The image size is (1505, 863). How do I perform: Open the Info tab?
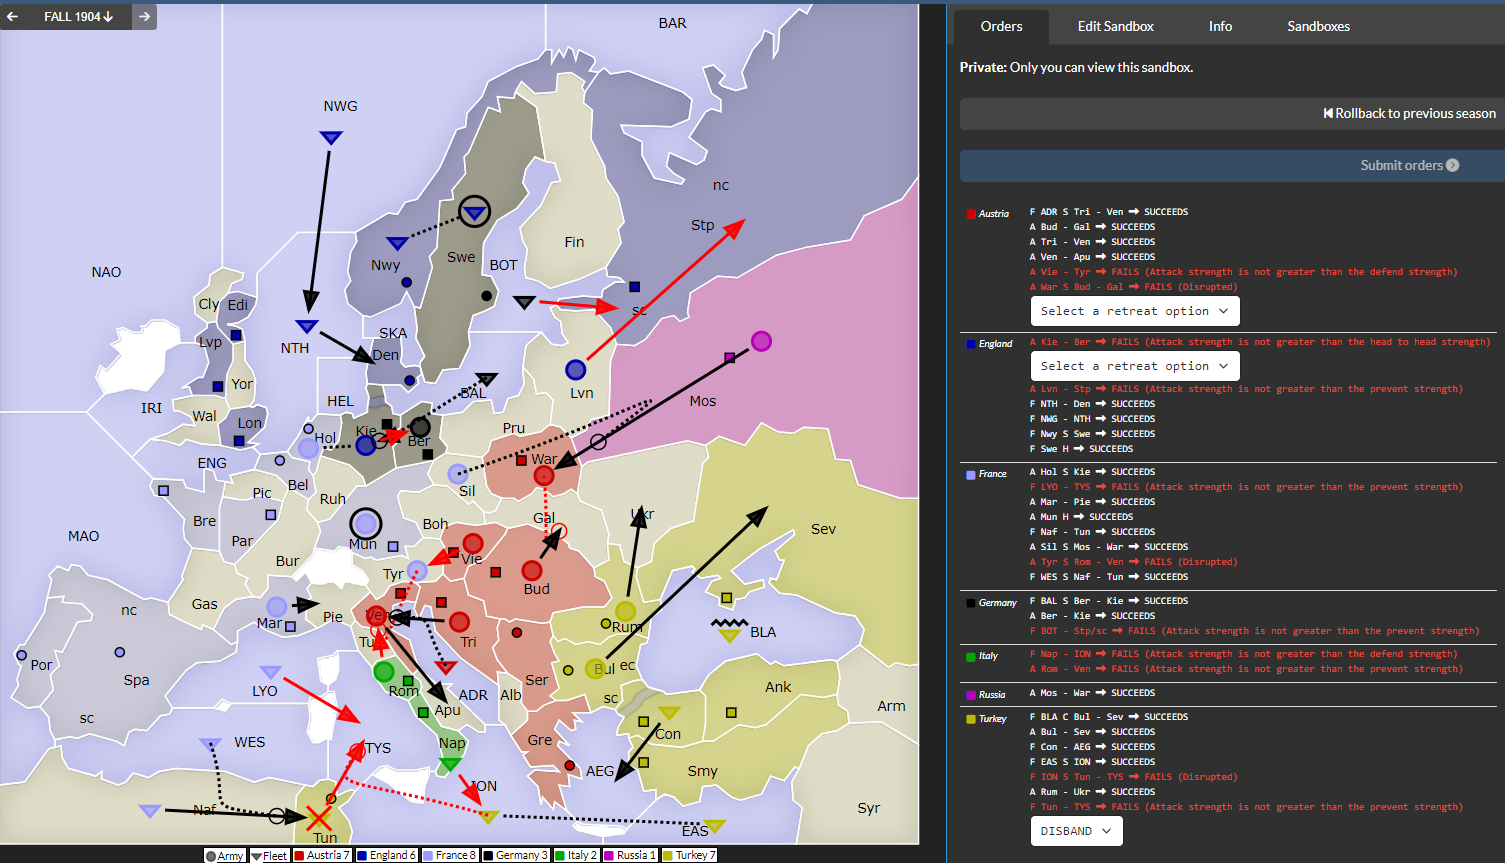[1220, 26]
